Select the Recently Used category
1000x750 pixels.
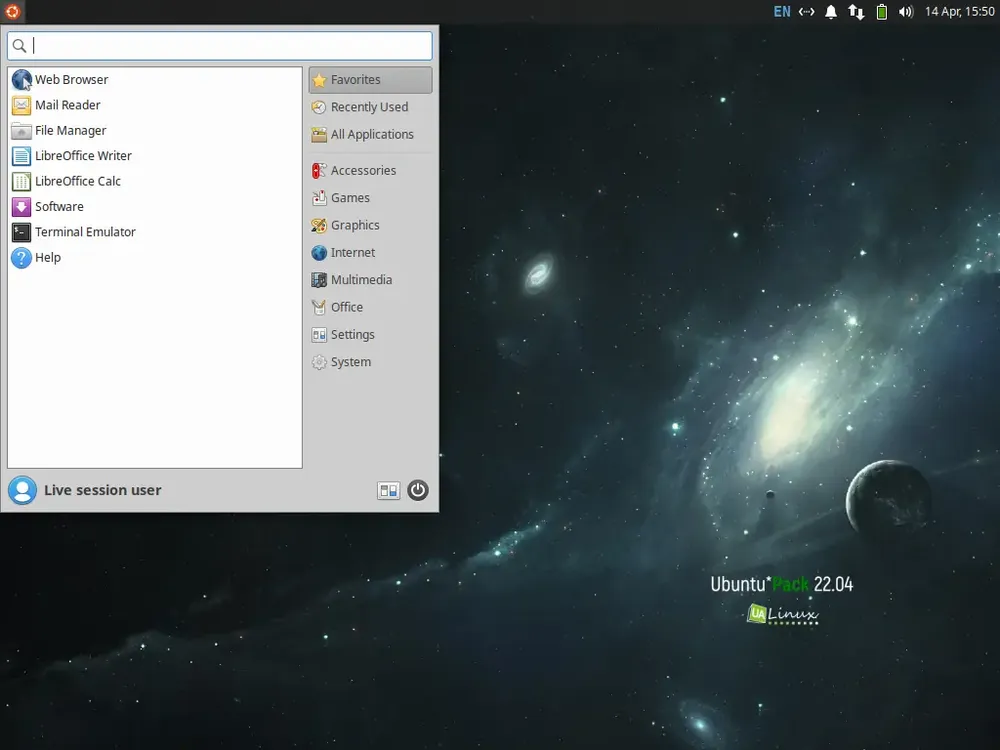point(371,107)
